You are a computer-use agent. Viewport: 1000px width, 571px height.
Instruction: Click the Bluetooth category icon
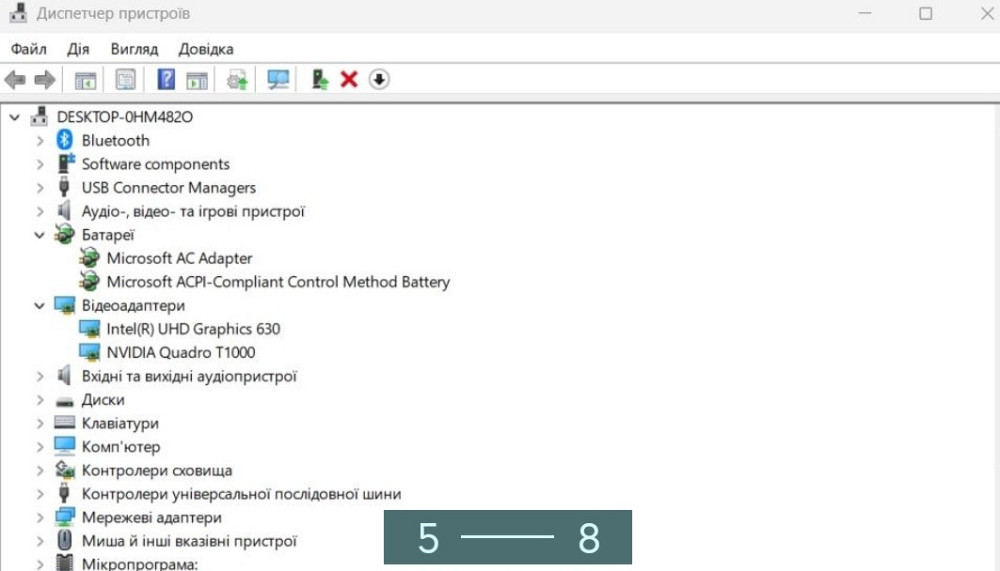click(64, 140)
